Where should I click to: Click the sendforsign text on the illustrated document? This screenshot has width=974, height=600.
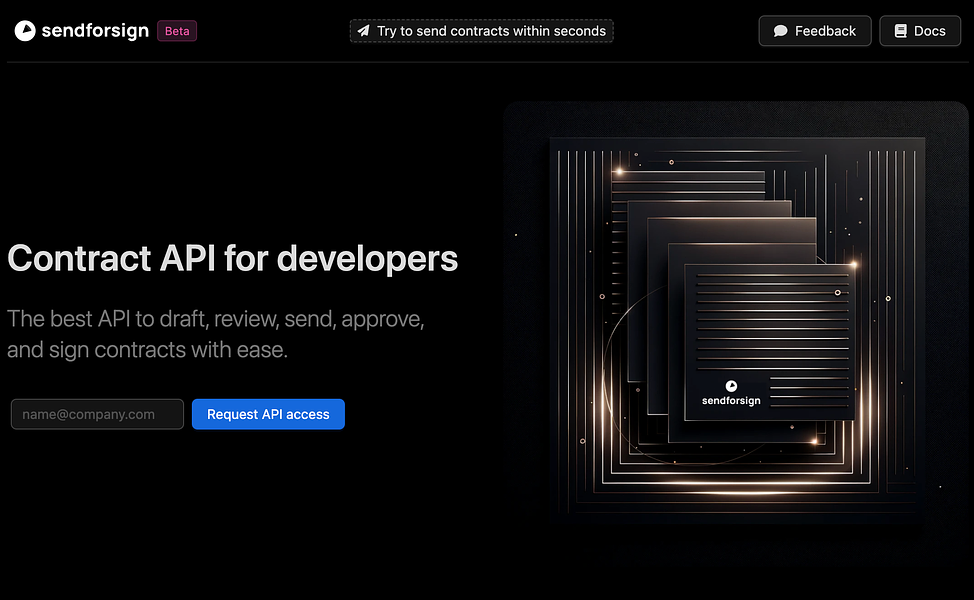[731, 401]
